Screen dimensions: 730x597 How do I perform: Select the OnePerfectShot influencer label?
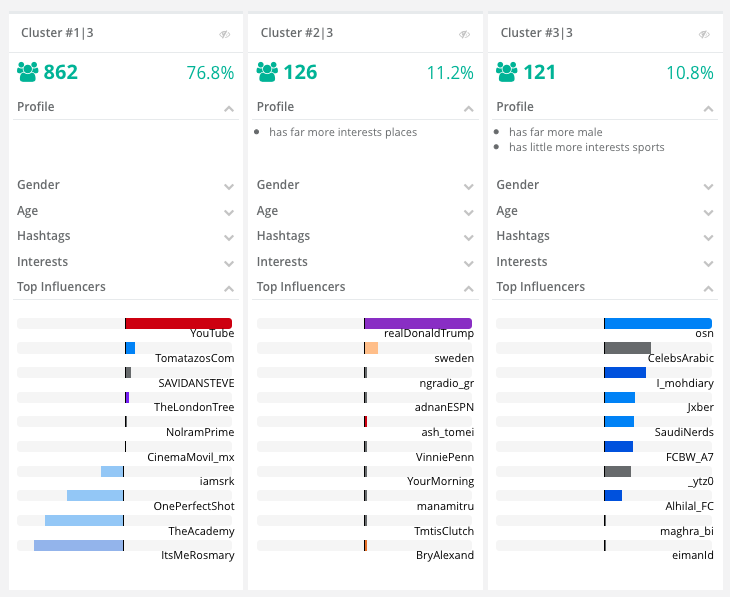[194, 506]
